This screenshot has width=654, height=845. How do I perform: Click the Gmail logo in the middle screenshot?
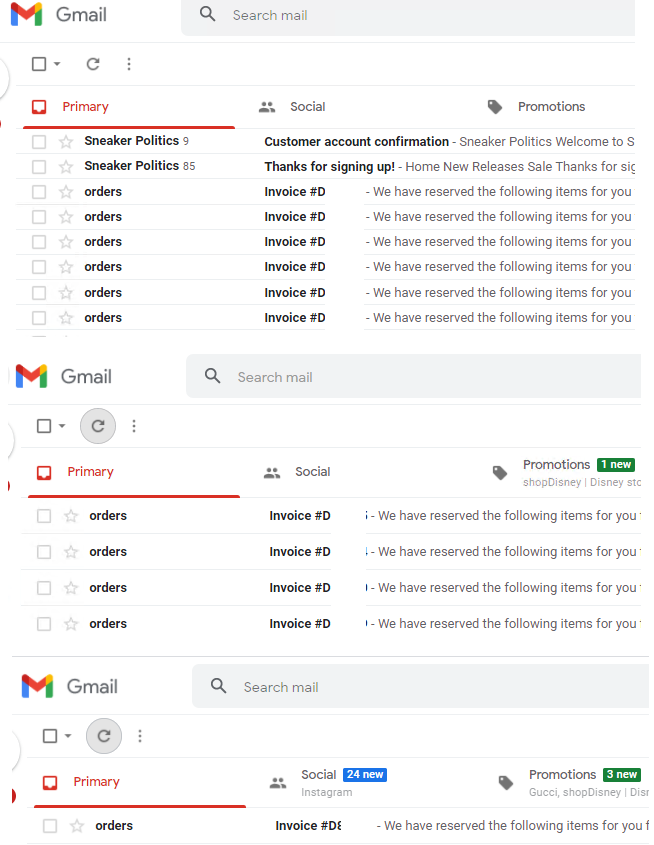pyautogui.click(x=64, y=376)
